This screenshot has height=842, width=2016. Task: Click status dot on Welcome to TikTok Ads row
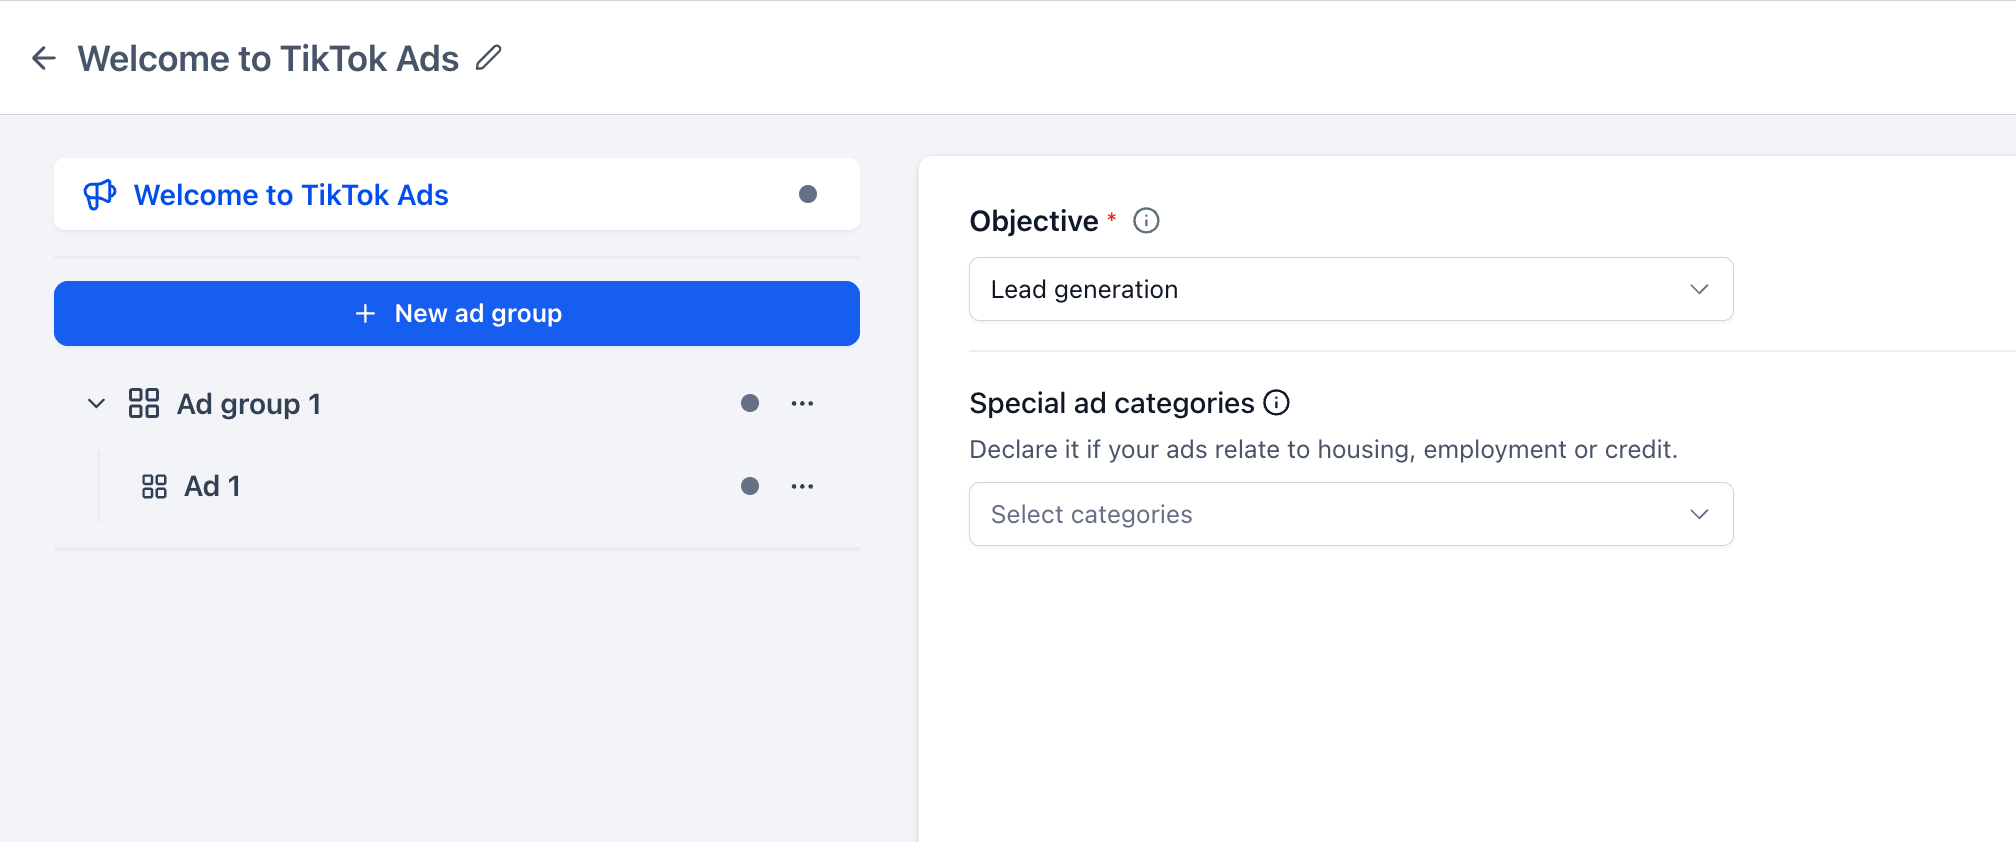[808, 194]
